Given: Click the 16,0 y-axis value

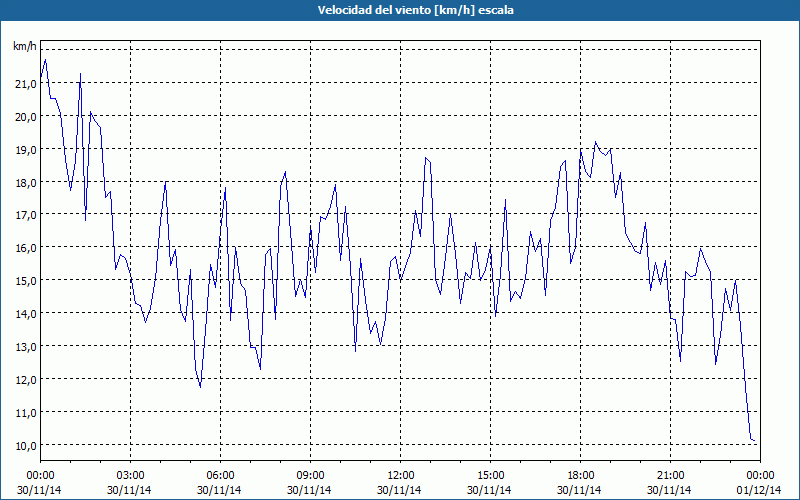Looking at the screenshot, I should [26, 248].
